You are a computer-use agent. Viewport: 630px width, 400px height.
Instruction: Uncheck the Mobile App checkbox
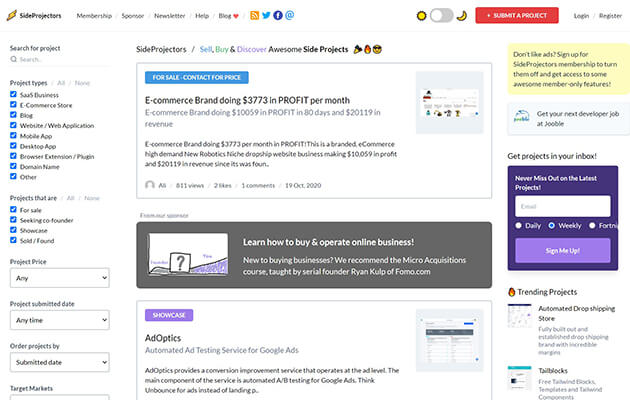[13, 135]
